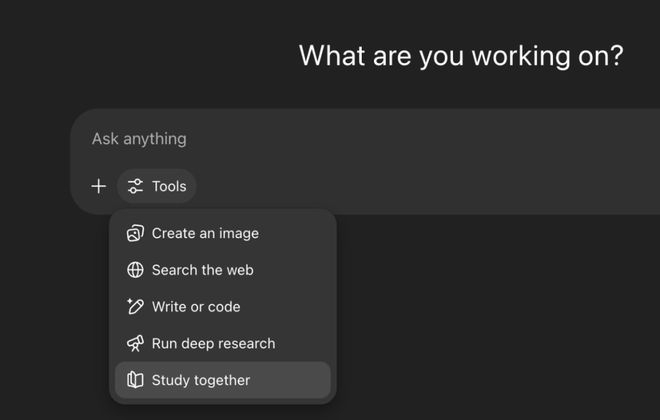Click the word "image" in the first menu entry

click(x=238, y=233)
